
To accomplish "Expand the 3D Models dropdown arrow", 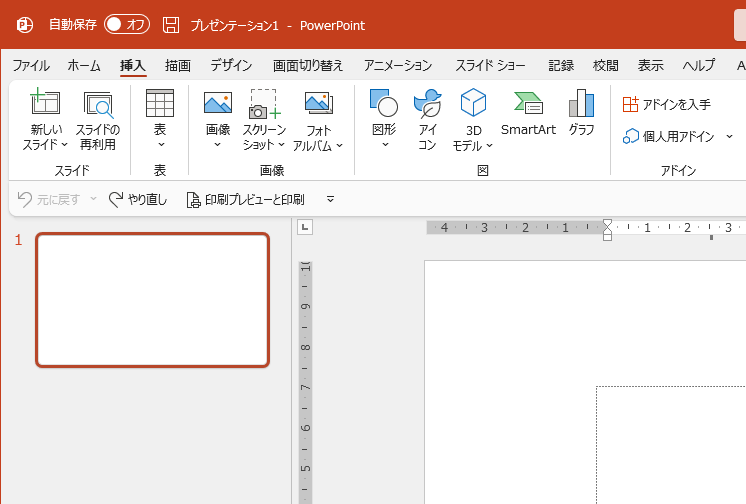I will 489,146.
